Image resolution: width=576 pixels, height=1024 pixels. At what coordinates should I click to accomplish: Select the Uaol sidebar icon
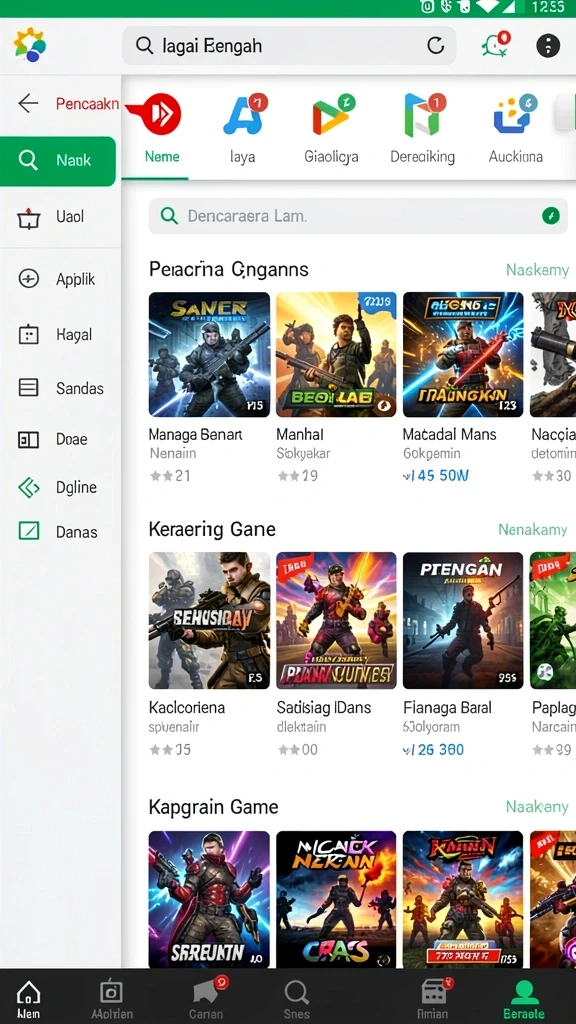pos(28,217)
